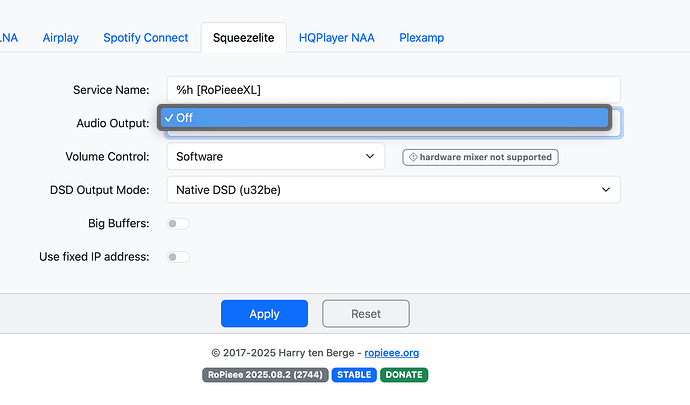Click the Service Name text field
This screenshot has width=690, height=405.
point(393,89)
